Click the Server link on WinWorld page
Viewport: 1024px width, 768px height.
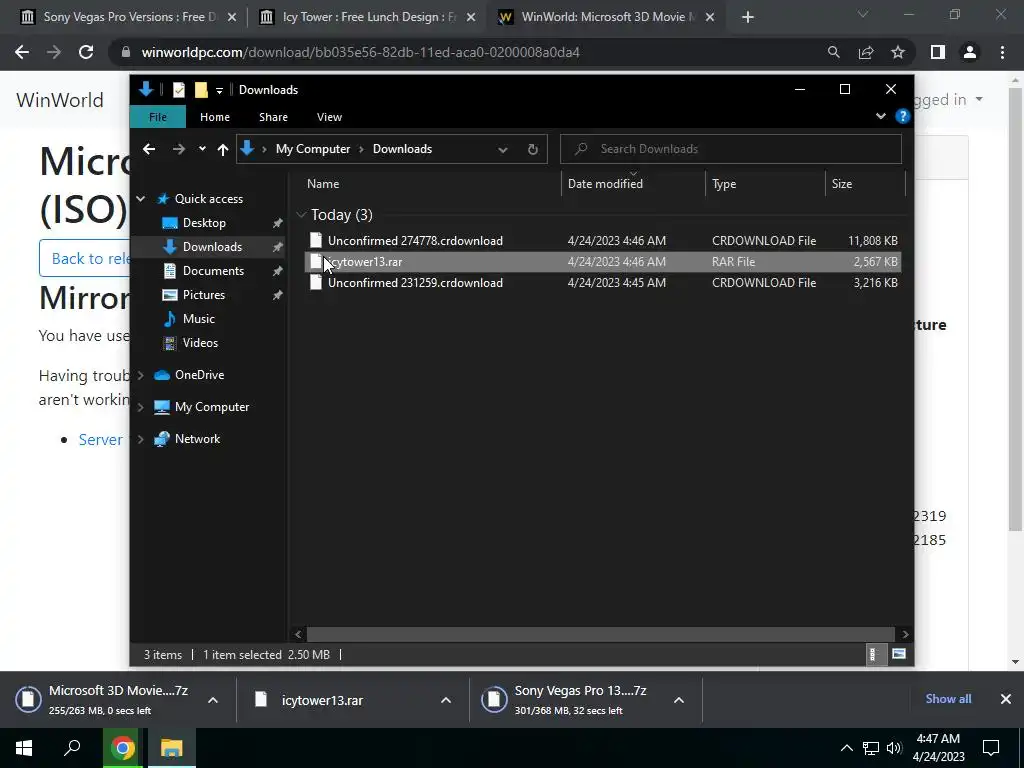pyautogui.click(x=101, y=440)
